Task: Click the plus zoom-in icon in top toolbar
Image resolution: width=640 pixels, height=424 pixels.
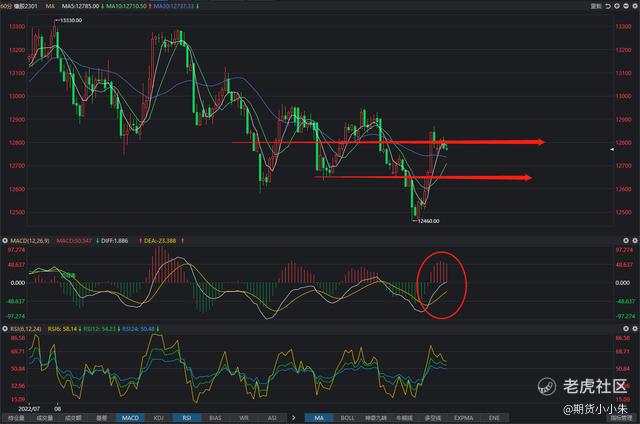Action: point(617,6)
